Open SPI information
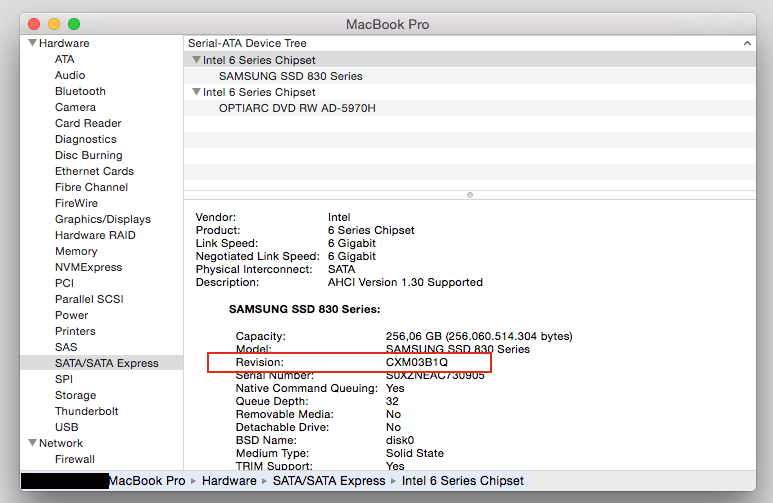773x503 pixels. tap(64, 379)
